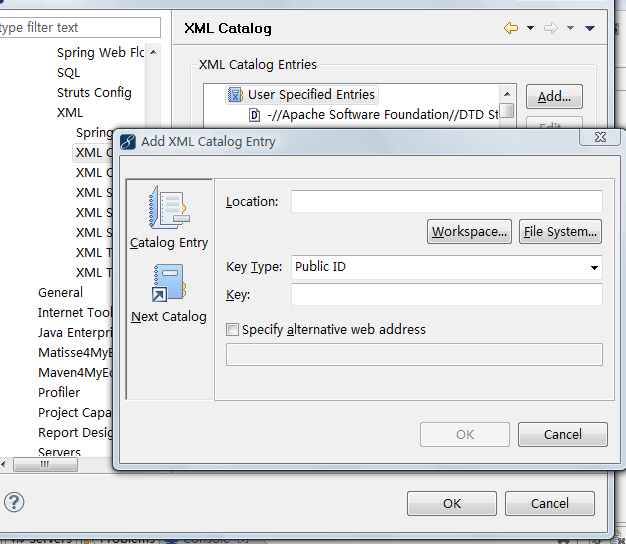Open forward history dropdown arrow
626x544 pixels.
571,28
